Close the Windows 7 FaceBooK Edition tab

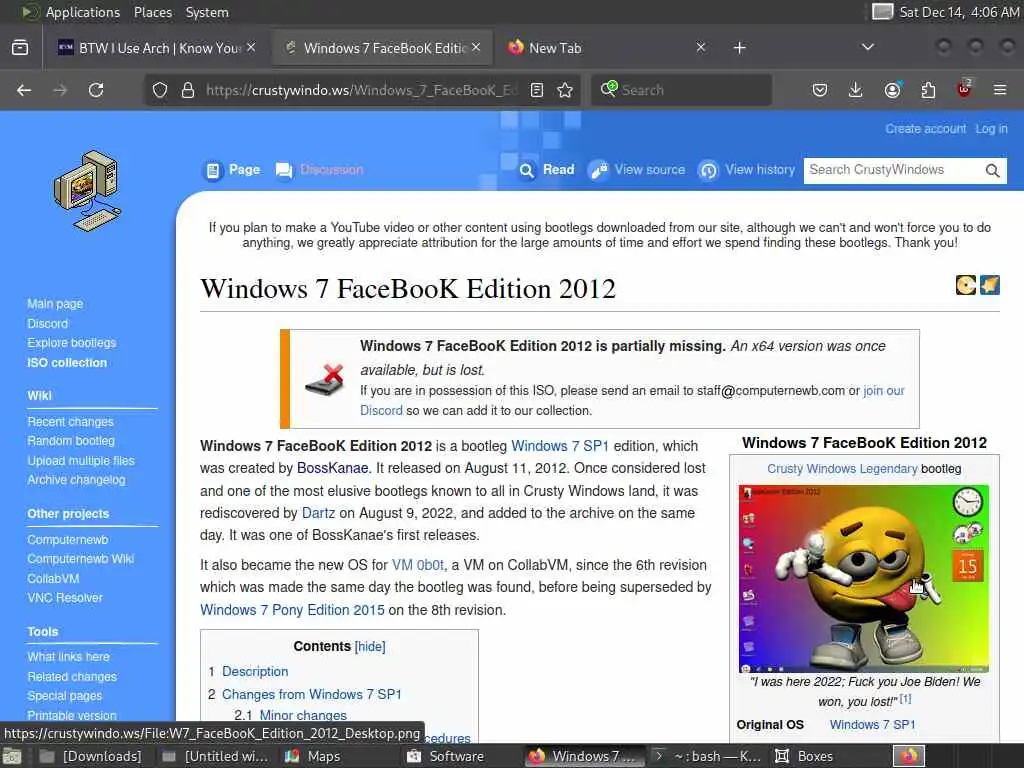476,48
